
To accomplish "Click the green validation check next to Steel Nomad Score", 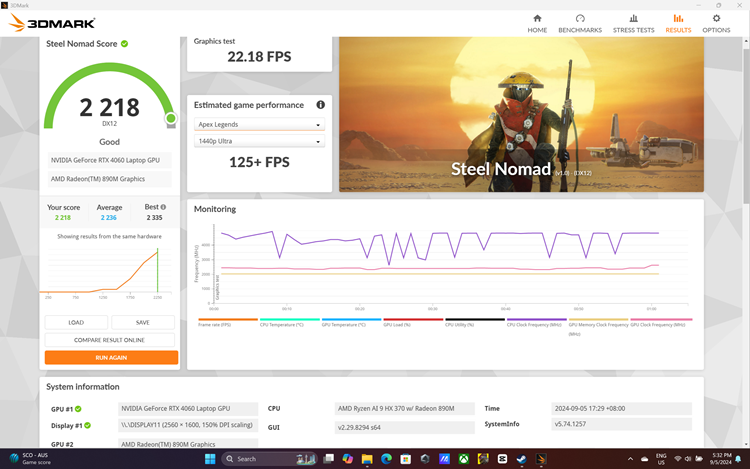I will 124,44.
